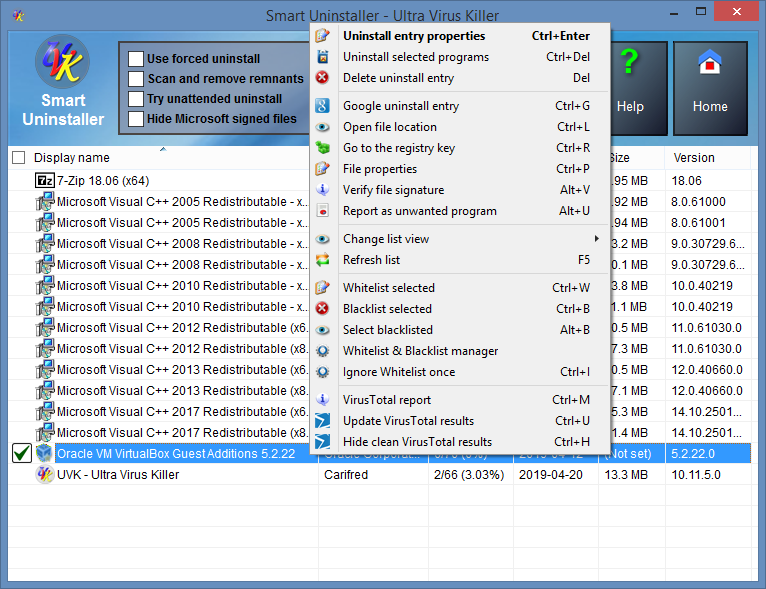Screen dimensions: 766x589
Task: Click the Report as unwanted program icon
Action: pyautogui.click(x=322, y=210)
